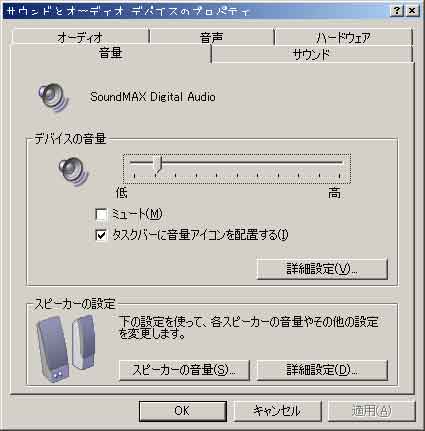
Task: Click the question mark help button in title bar
Action: [x=396, y=11]
